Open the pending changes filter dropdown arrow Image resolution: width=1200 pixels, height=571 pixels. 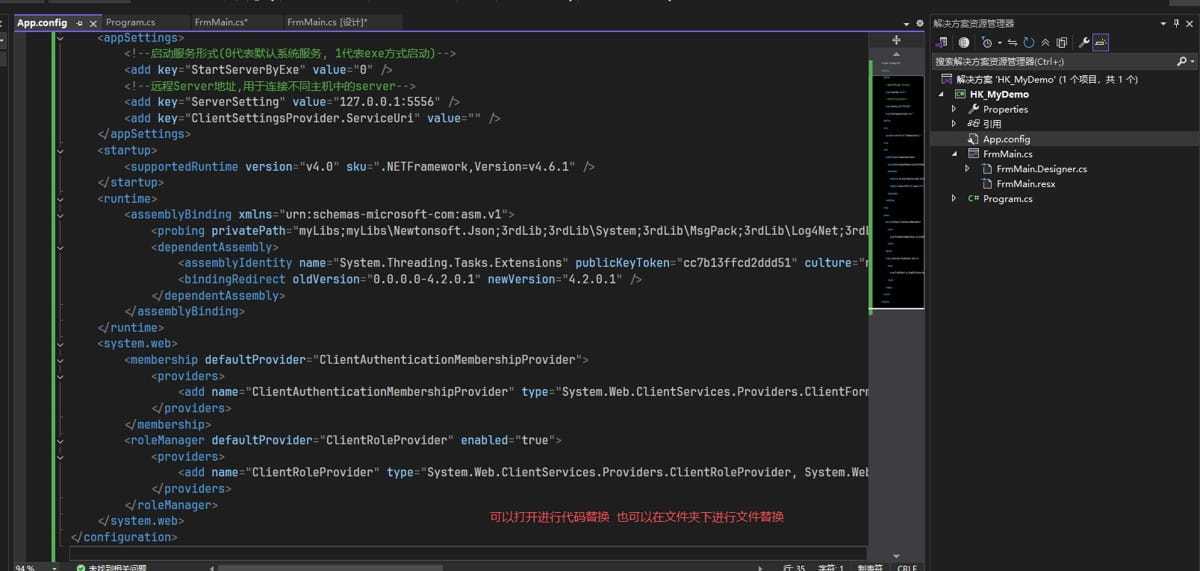[999, 42]
